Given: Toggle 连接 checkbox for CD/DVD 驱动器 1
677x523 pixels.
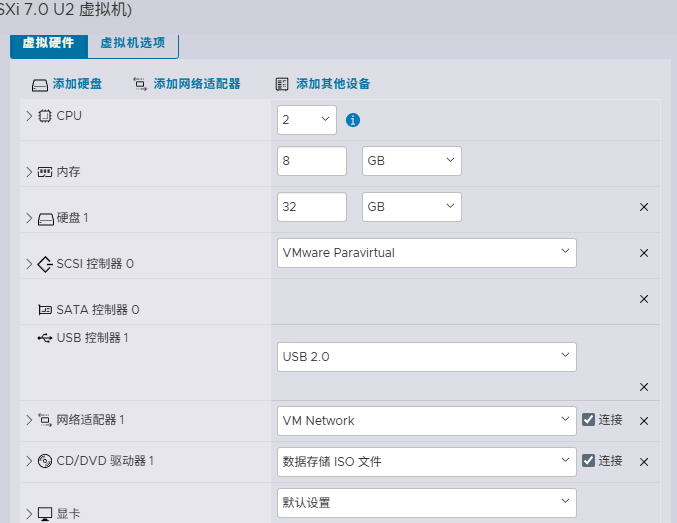Looking at the screenshot, I should [588, 460].
